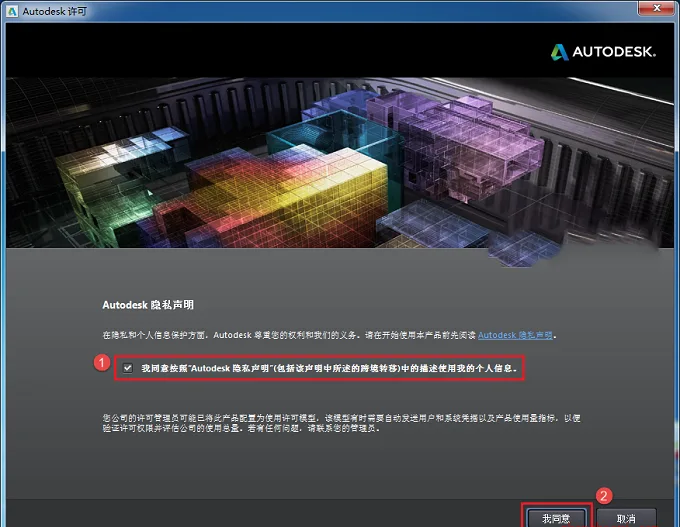Click the 我同意 button
This screenshot has height=527, width=680.
pyautogui.click(x=556, y=518)
